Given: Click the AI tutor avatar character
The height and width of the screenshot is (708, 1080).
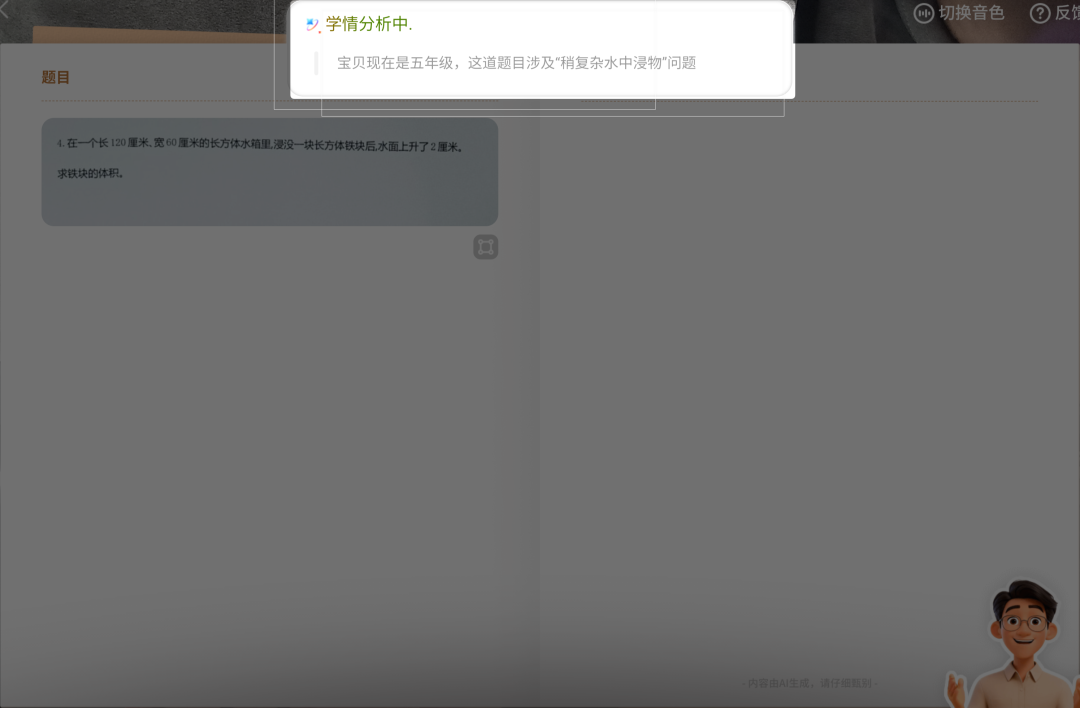Looking at the screenshot, I should (x=1012, y=645).
